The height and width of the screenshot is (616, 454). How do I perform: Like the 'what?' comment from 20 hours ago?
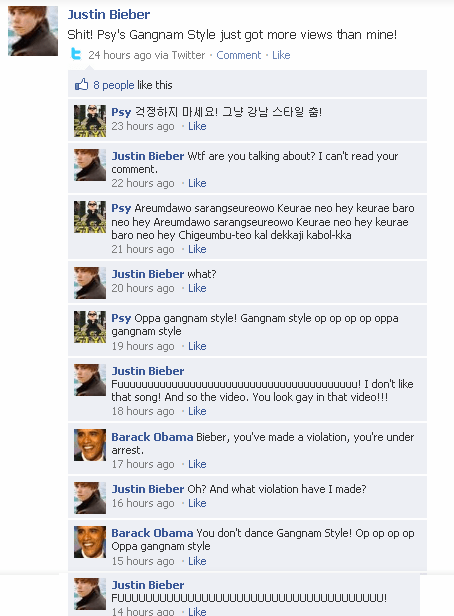point(197,288)
